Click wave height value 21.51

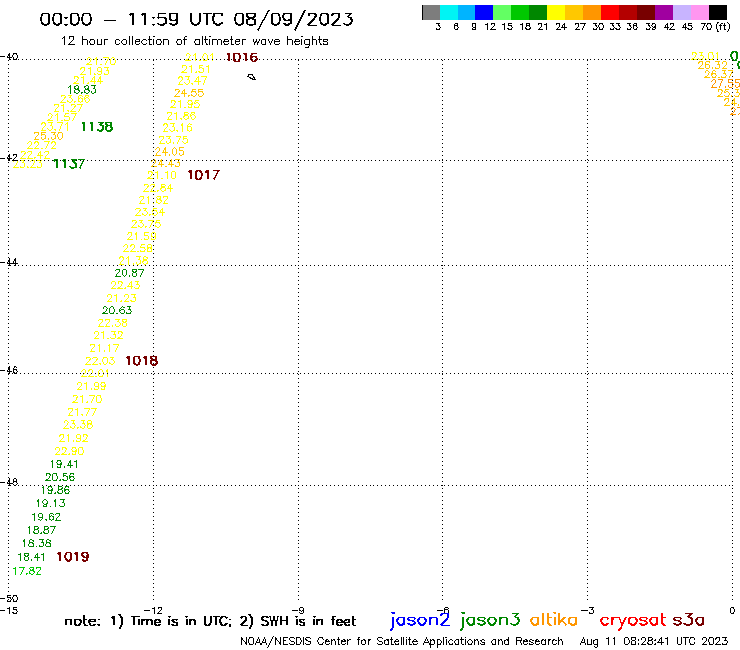(x=196, y=69)
